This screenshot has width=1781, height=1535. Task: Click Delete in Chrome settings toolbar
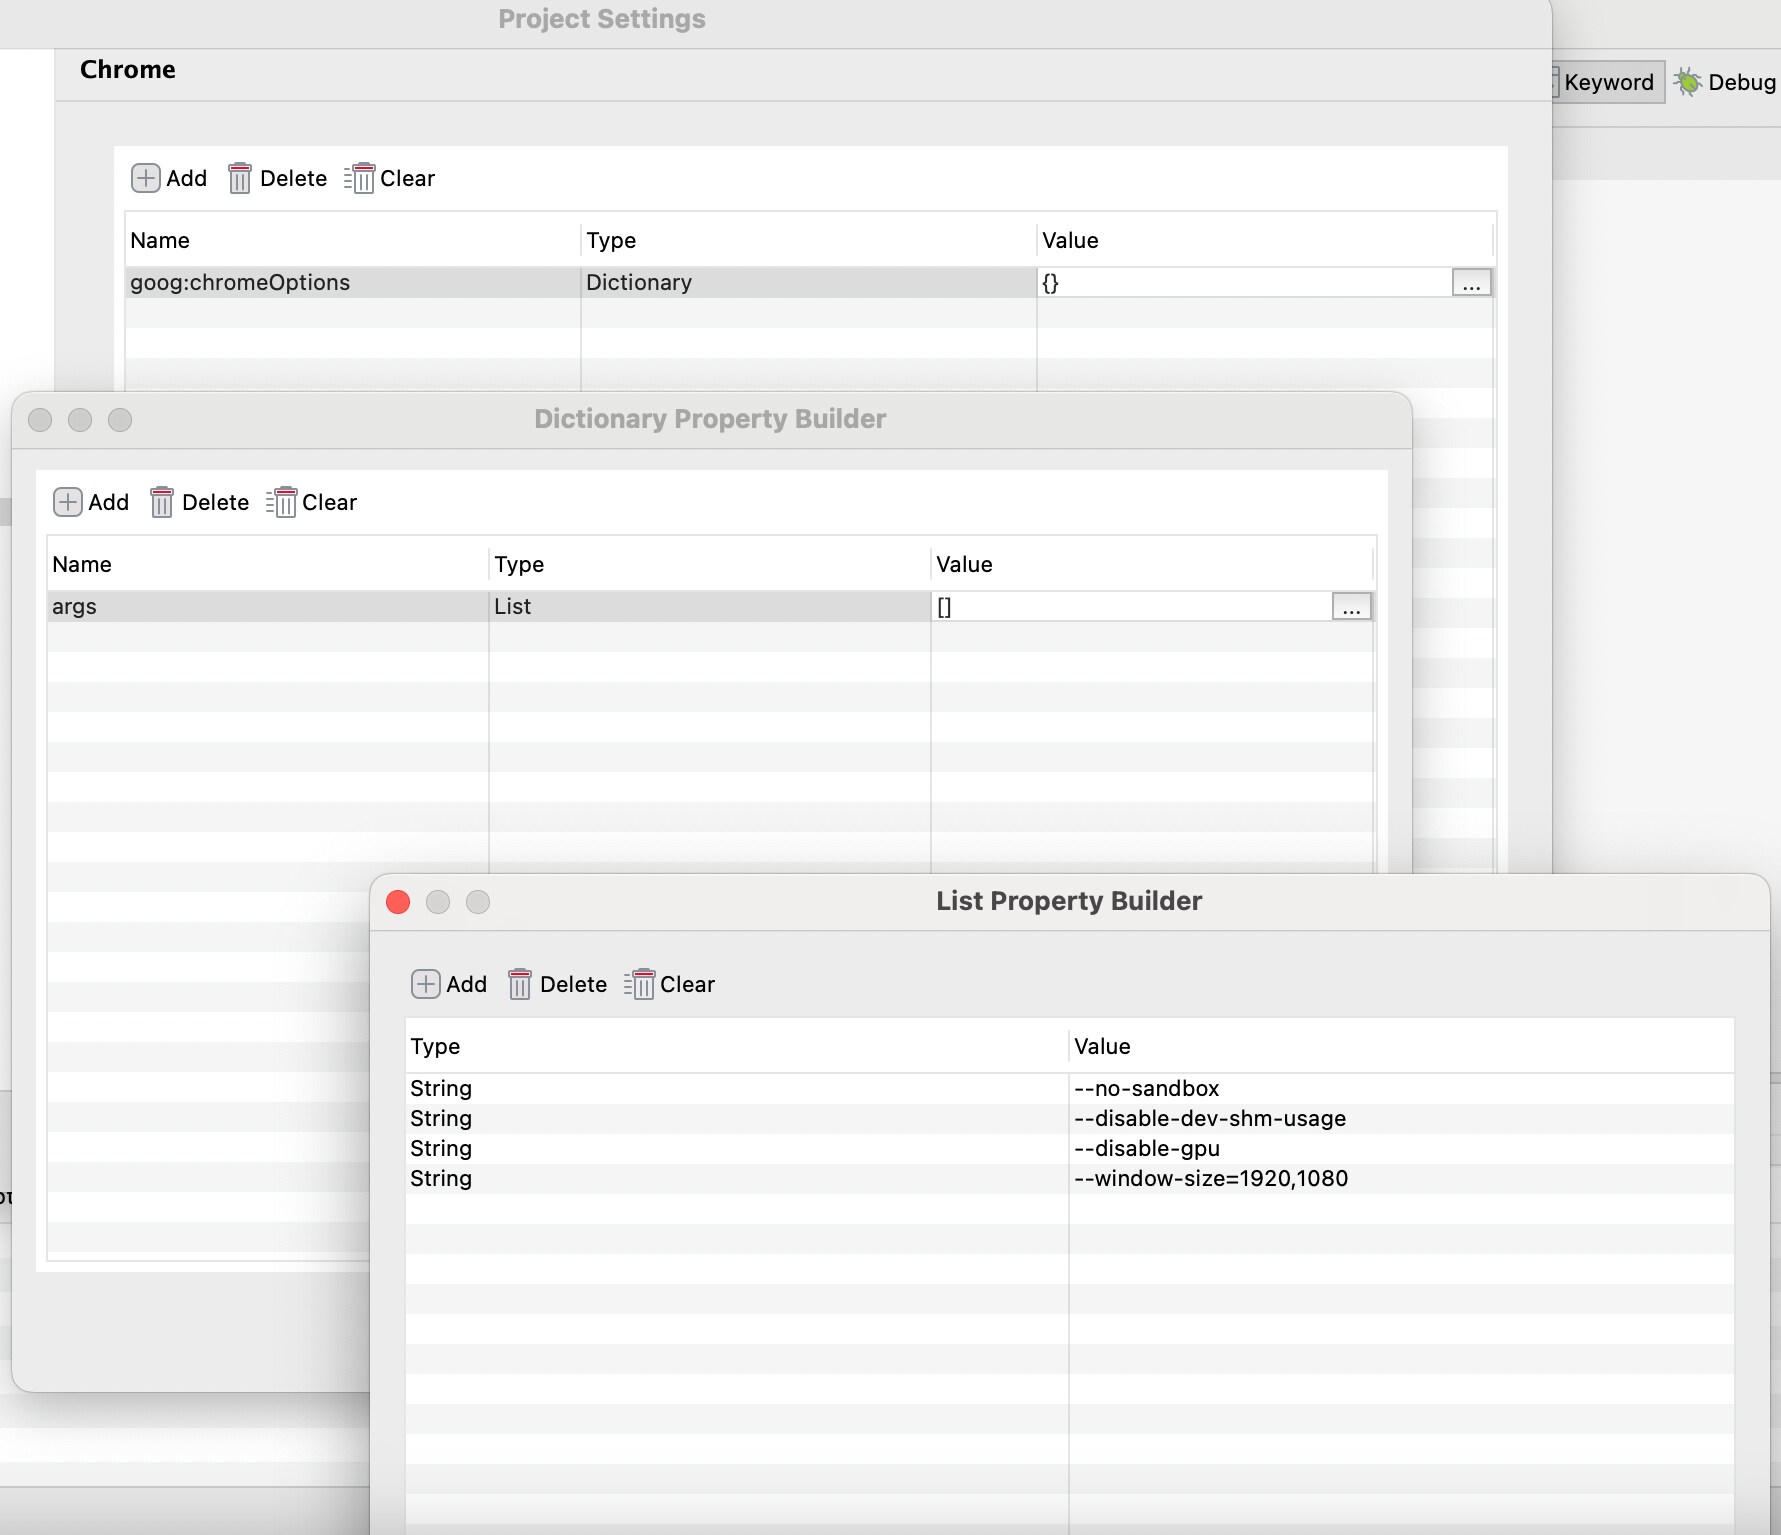pos(278,178)
